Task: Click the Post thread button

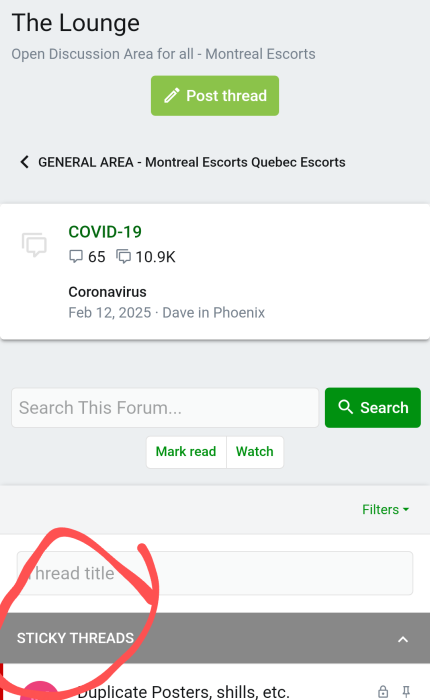Action: click(215, 96)
